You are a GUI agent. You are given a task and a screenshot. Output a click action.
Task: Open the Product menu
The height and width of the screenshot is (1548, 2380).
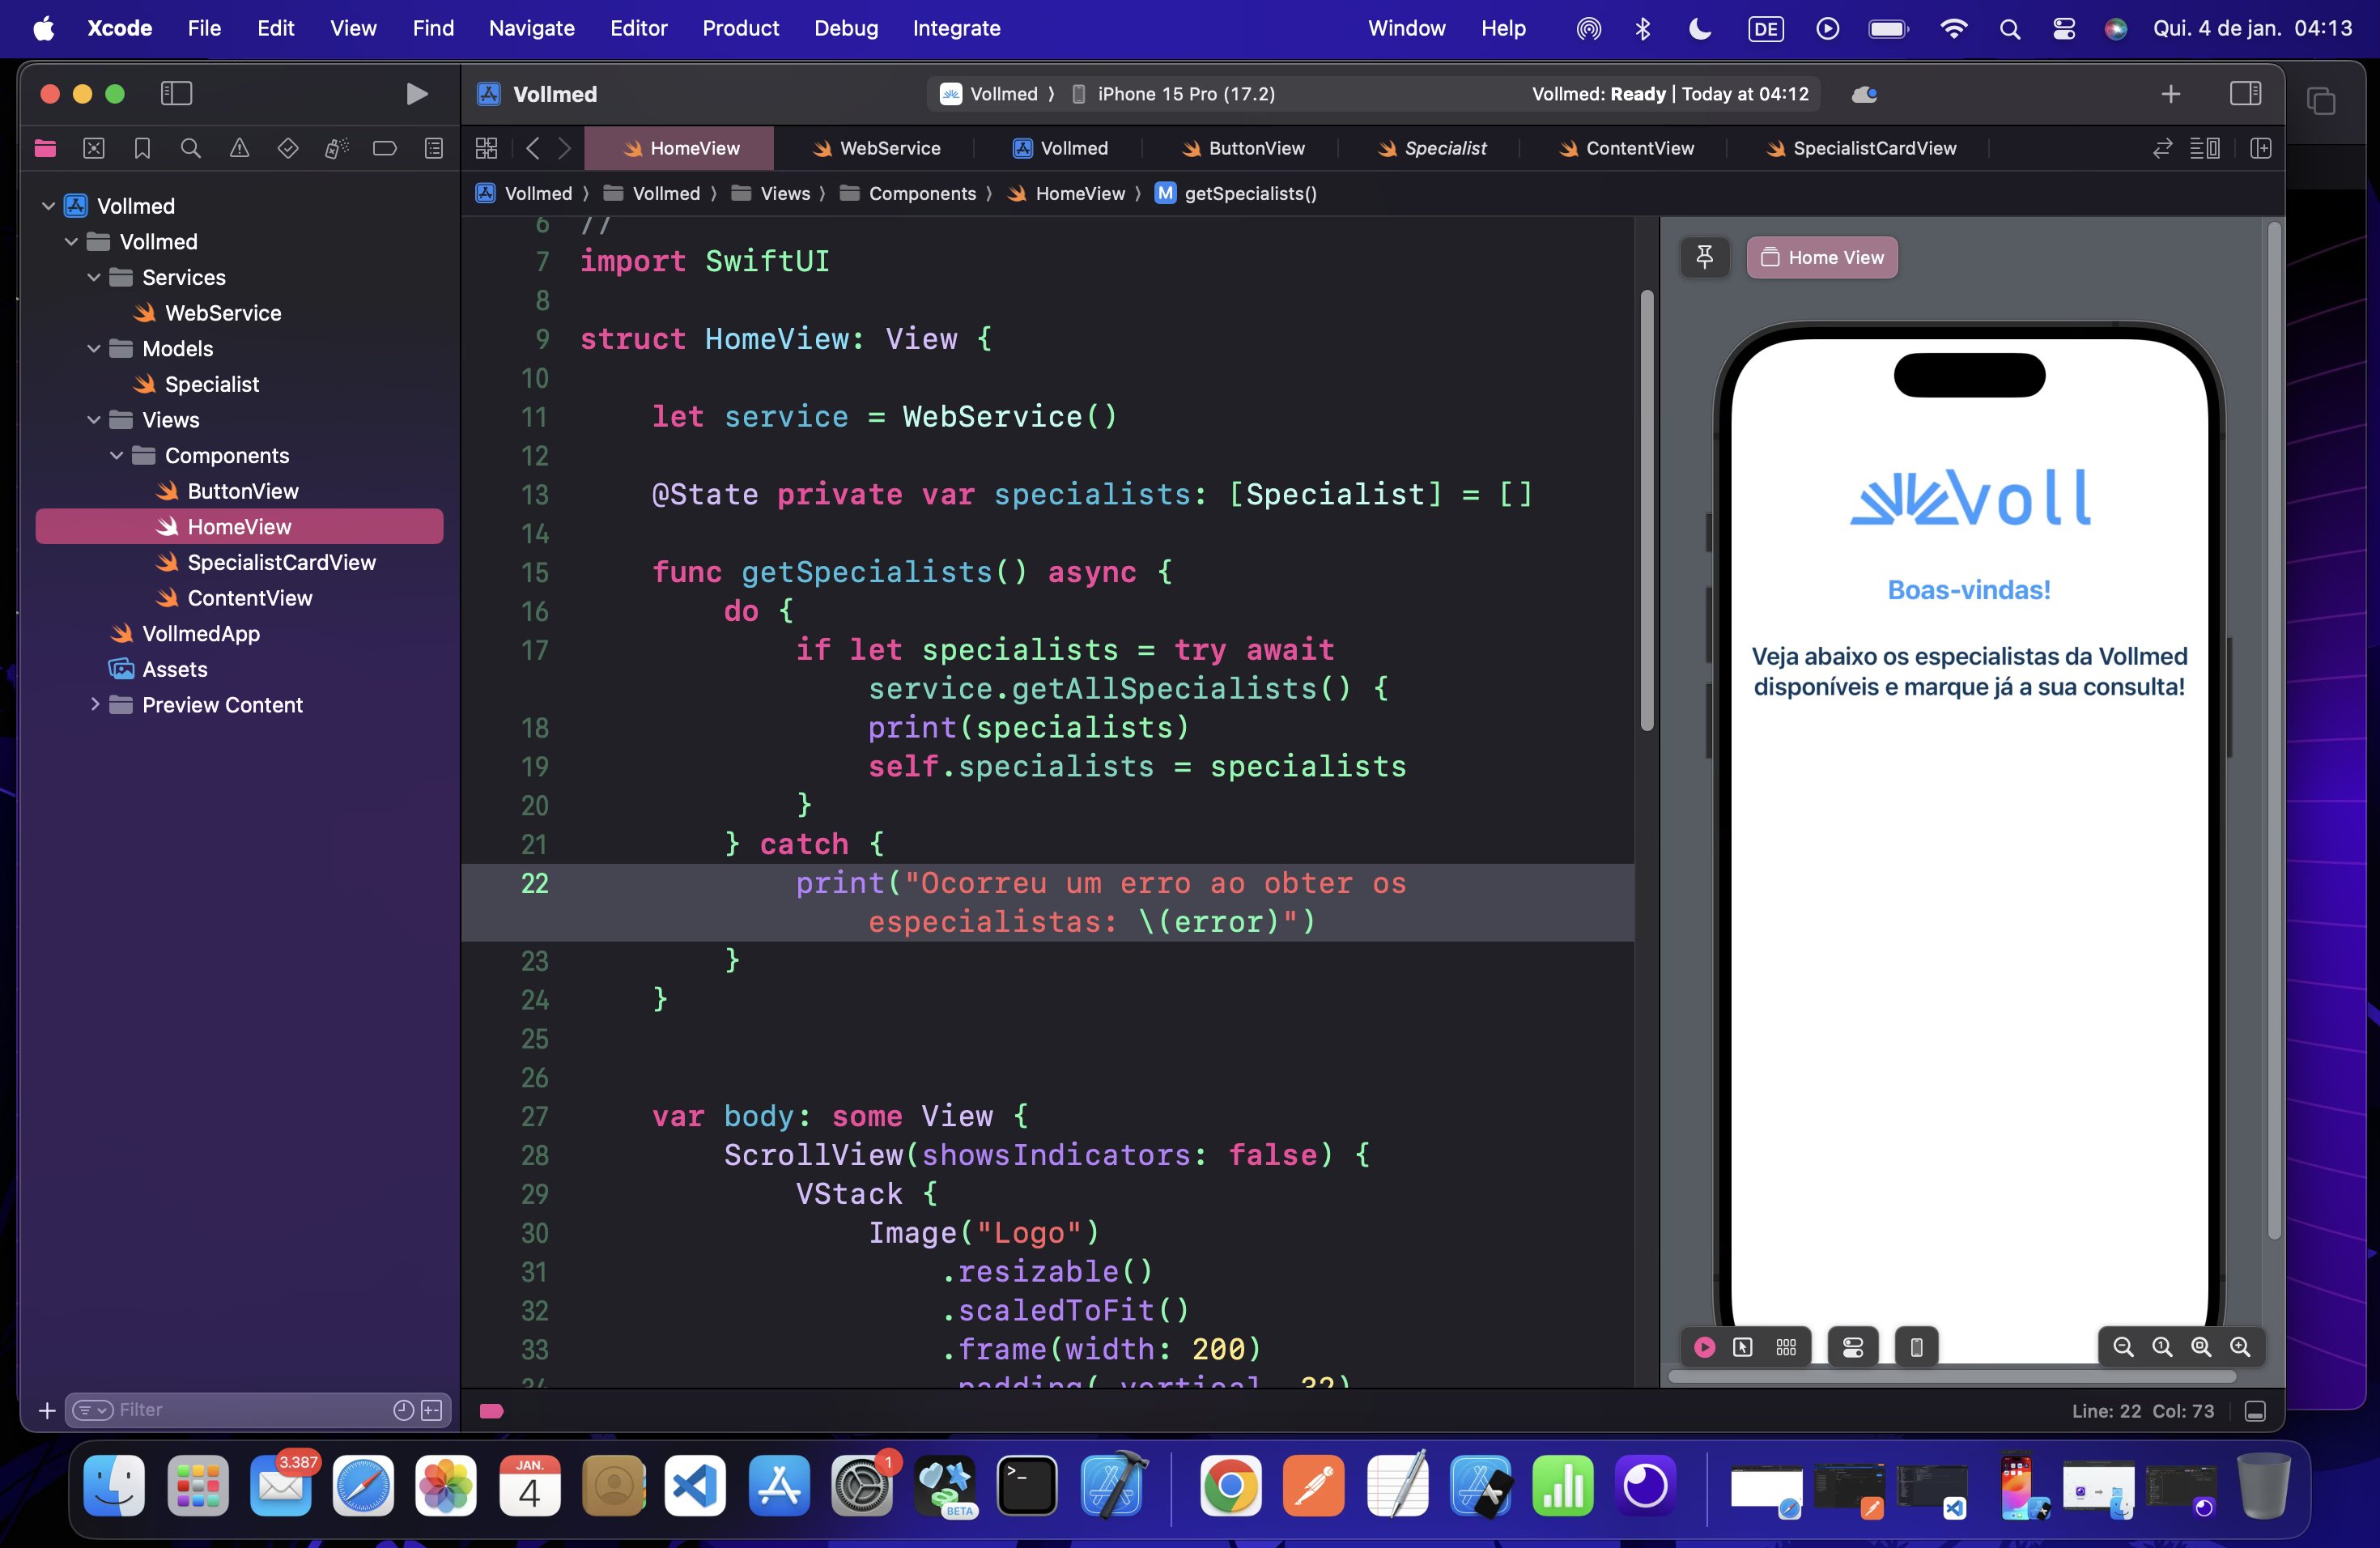pos(740,28)
